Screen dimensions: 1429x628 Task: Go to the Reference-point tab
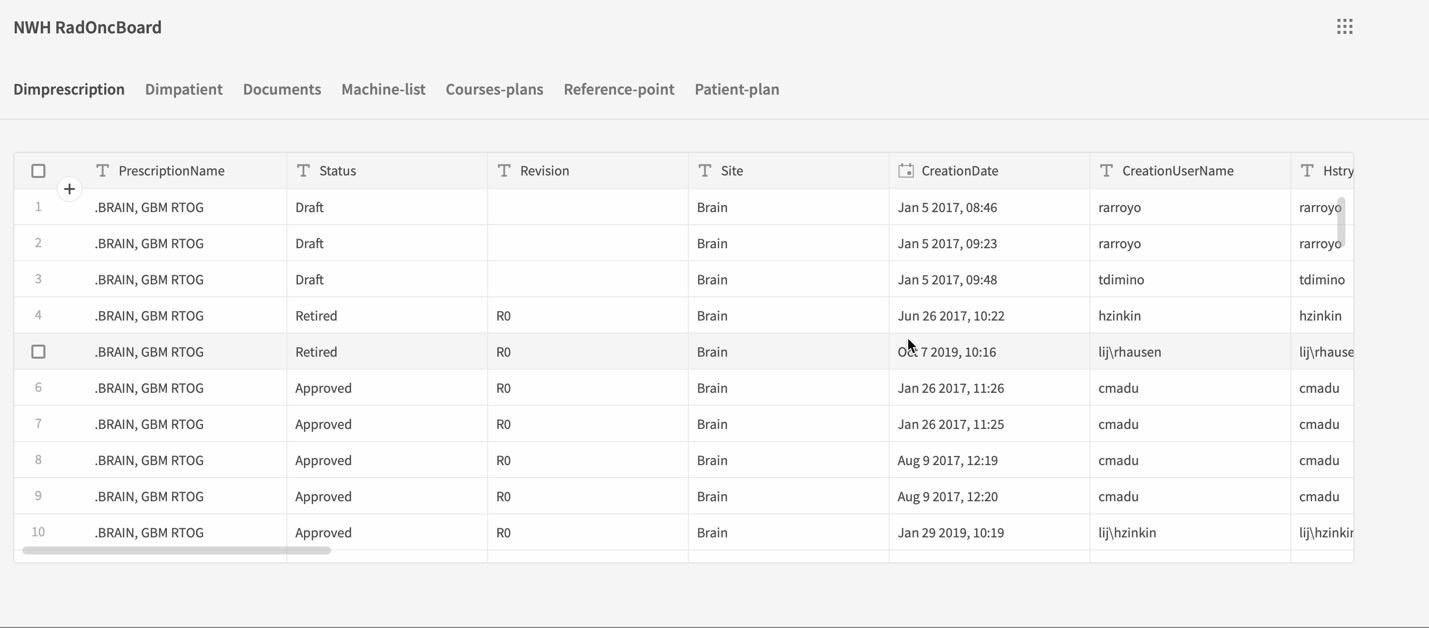point(619,89)
